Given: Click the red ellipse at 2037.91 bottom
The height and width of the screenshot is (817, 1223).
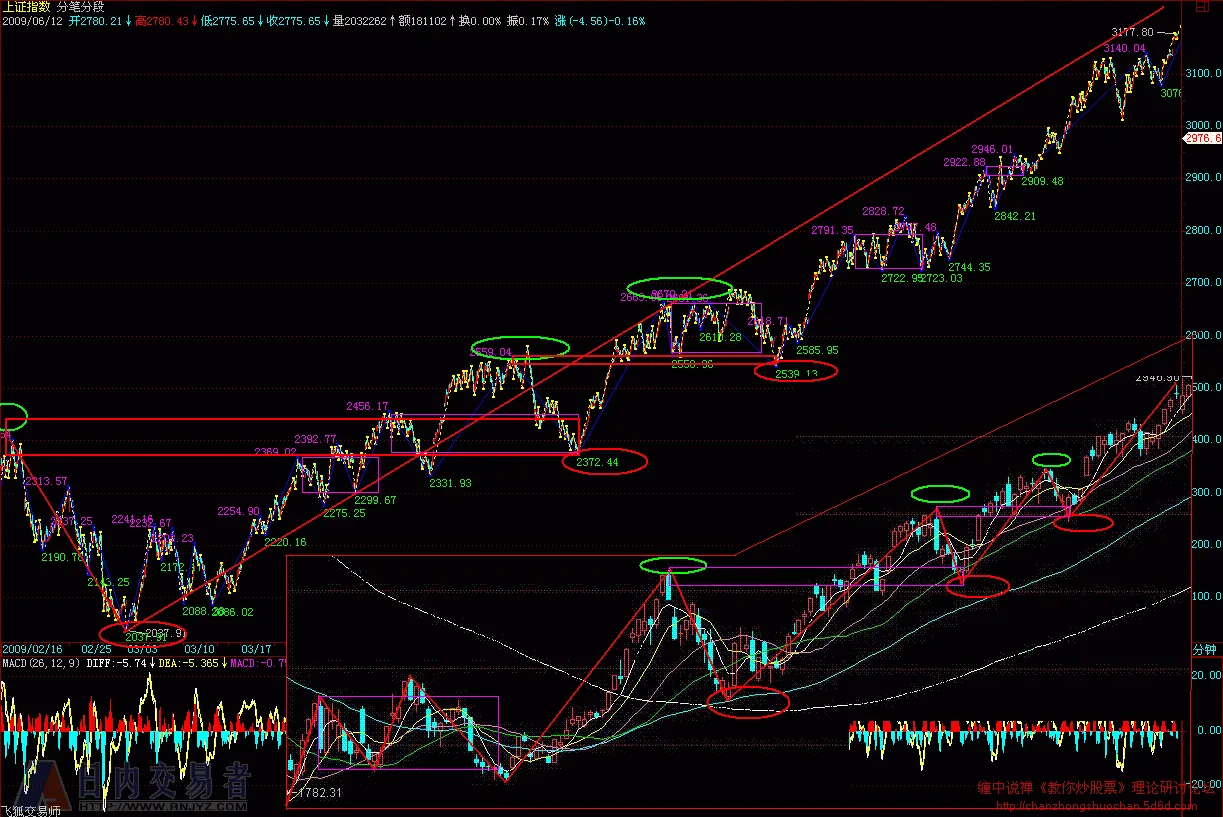Looking at the screenshot, I should pos(143,633).
